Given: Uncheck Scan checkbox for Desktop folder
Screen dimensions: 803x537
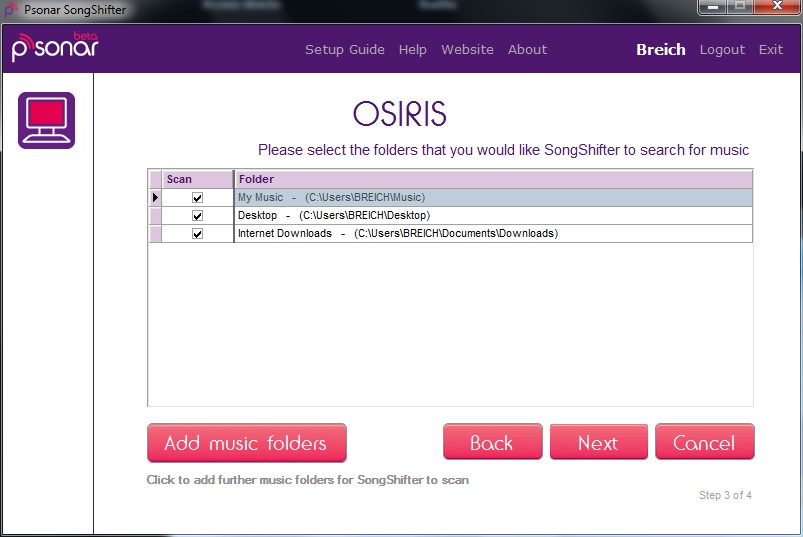Looking at the screenshot, I should click(197, 216).
